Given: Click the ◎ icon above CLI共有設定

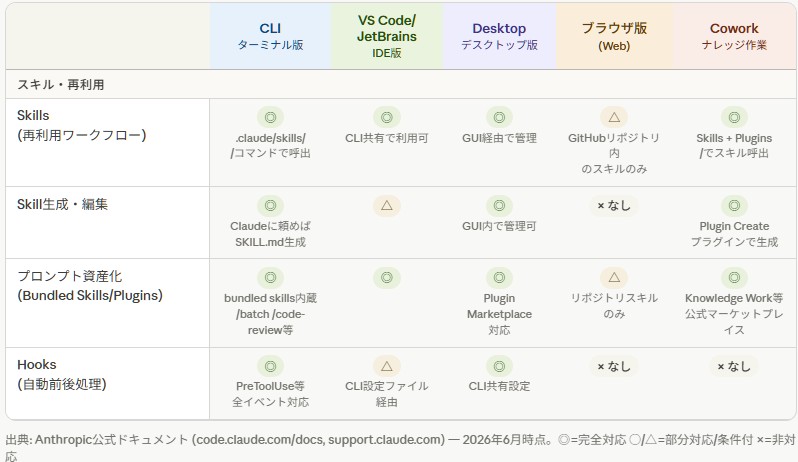Looking at the screenshot, I should tap(499, 366).
